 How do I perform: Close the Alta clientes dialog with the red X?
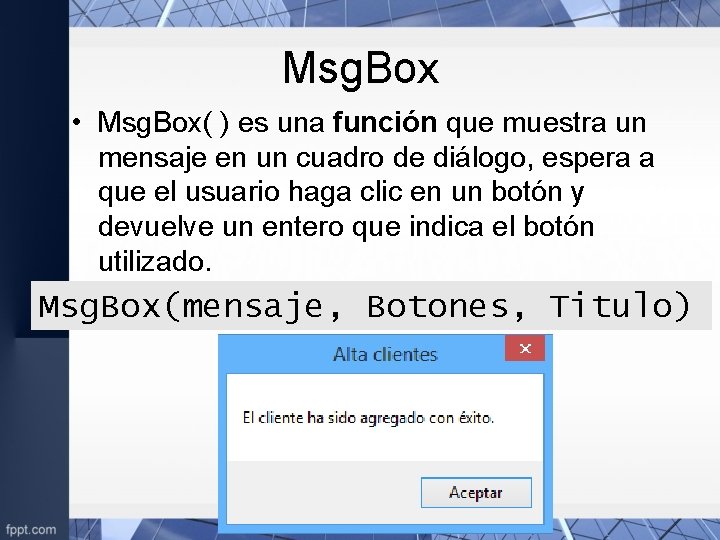(x=525, y=349)
